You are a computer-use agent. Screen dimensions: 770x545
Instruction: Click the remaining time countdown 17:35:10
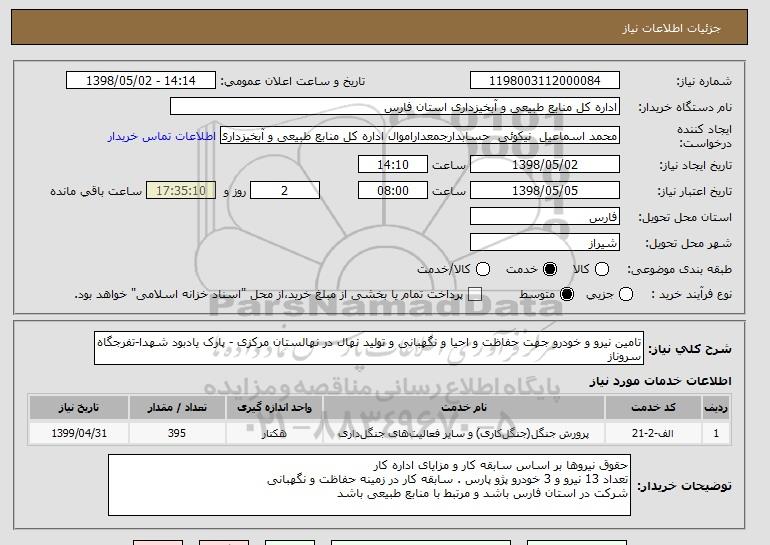[181, 191]
